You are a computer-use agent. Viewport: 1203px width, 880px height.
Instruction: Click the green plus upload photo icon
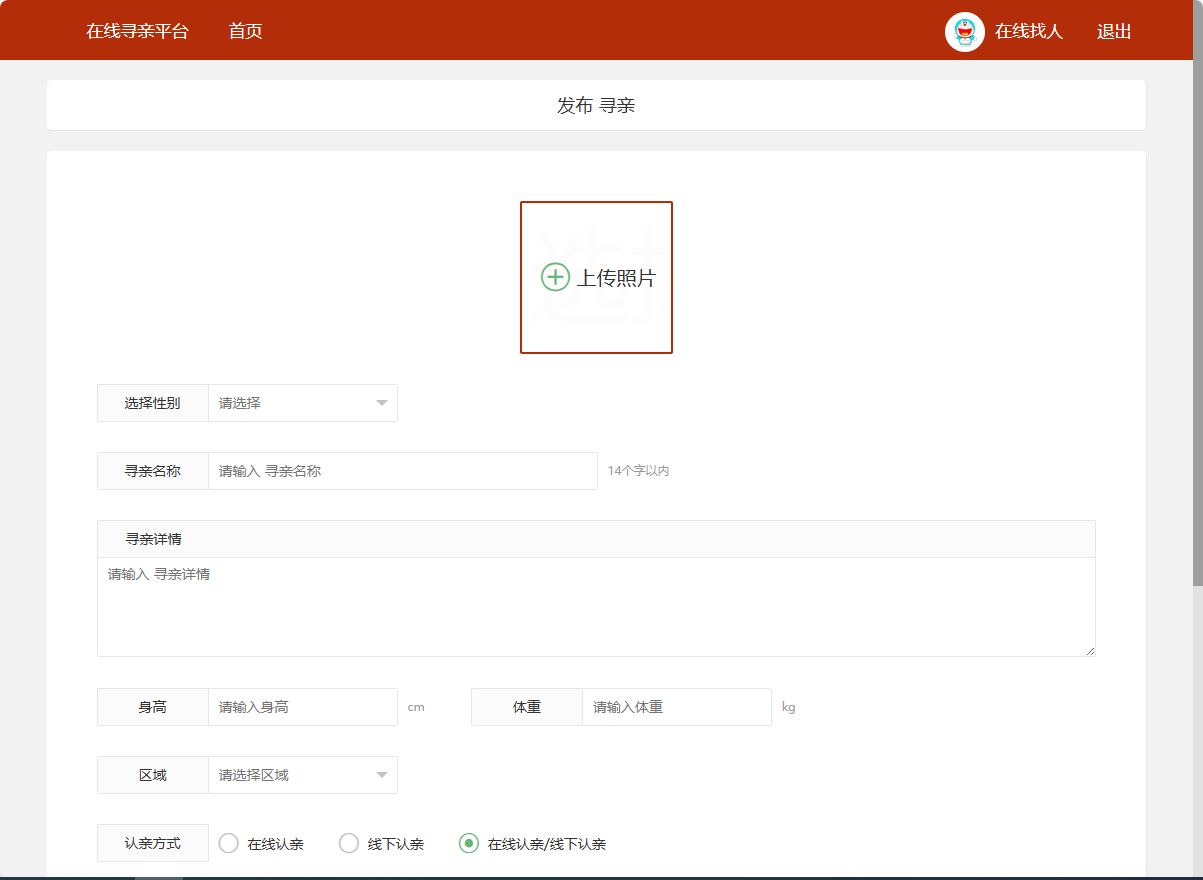[x=554, y=277]
